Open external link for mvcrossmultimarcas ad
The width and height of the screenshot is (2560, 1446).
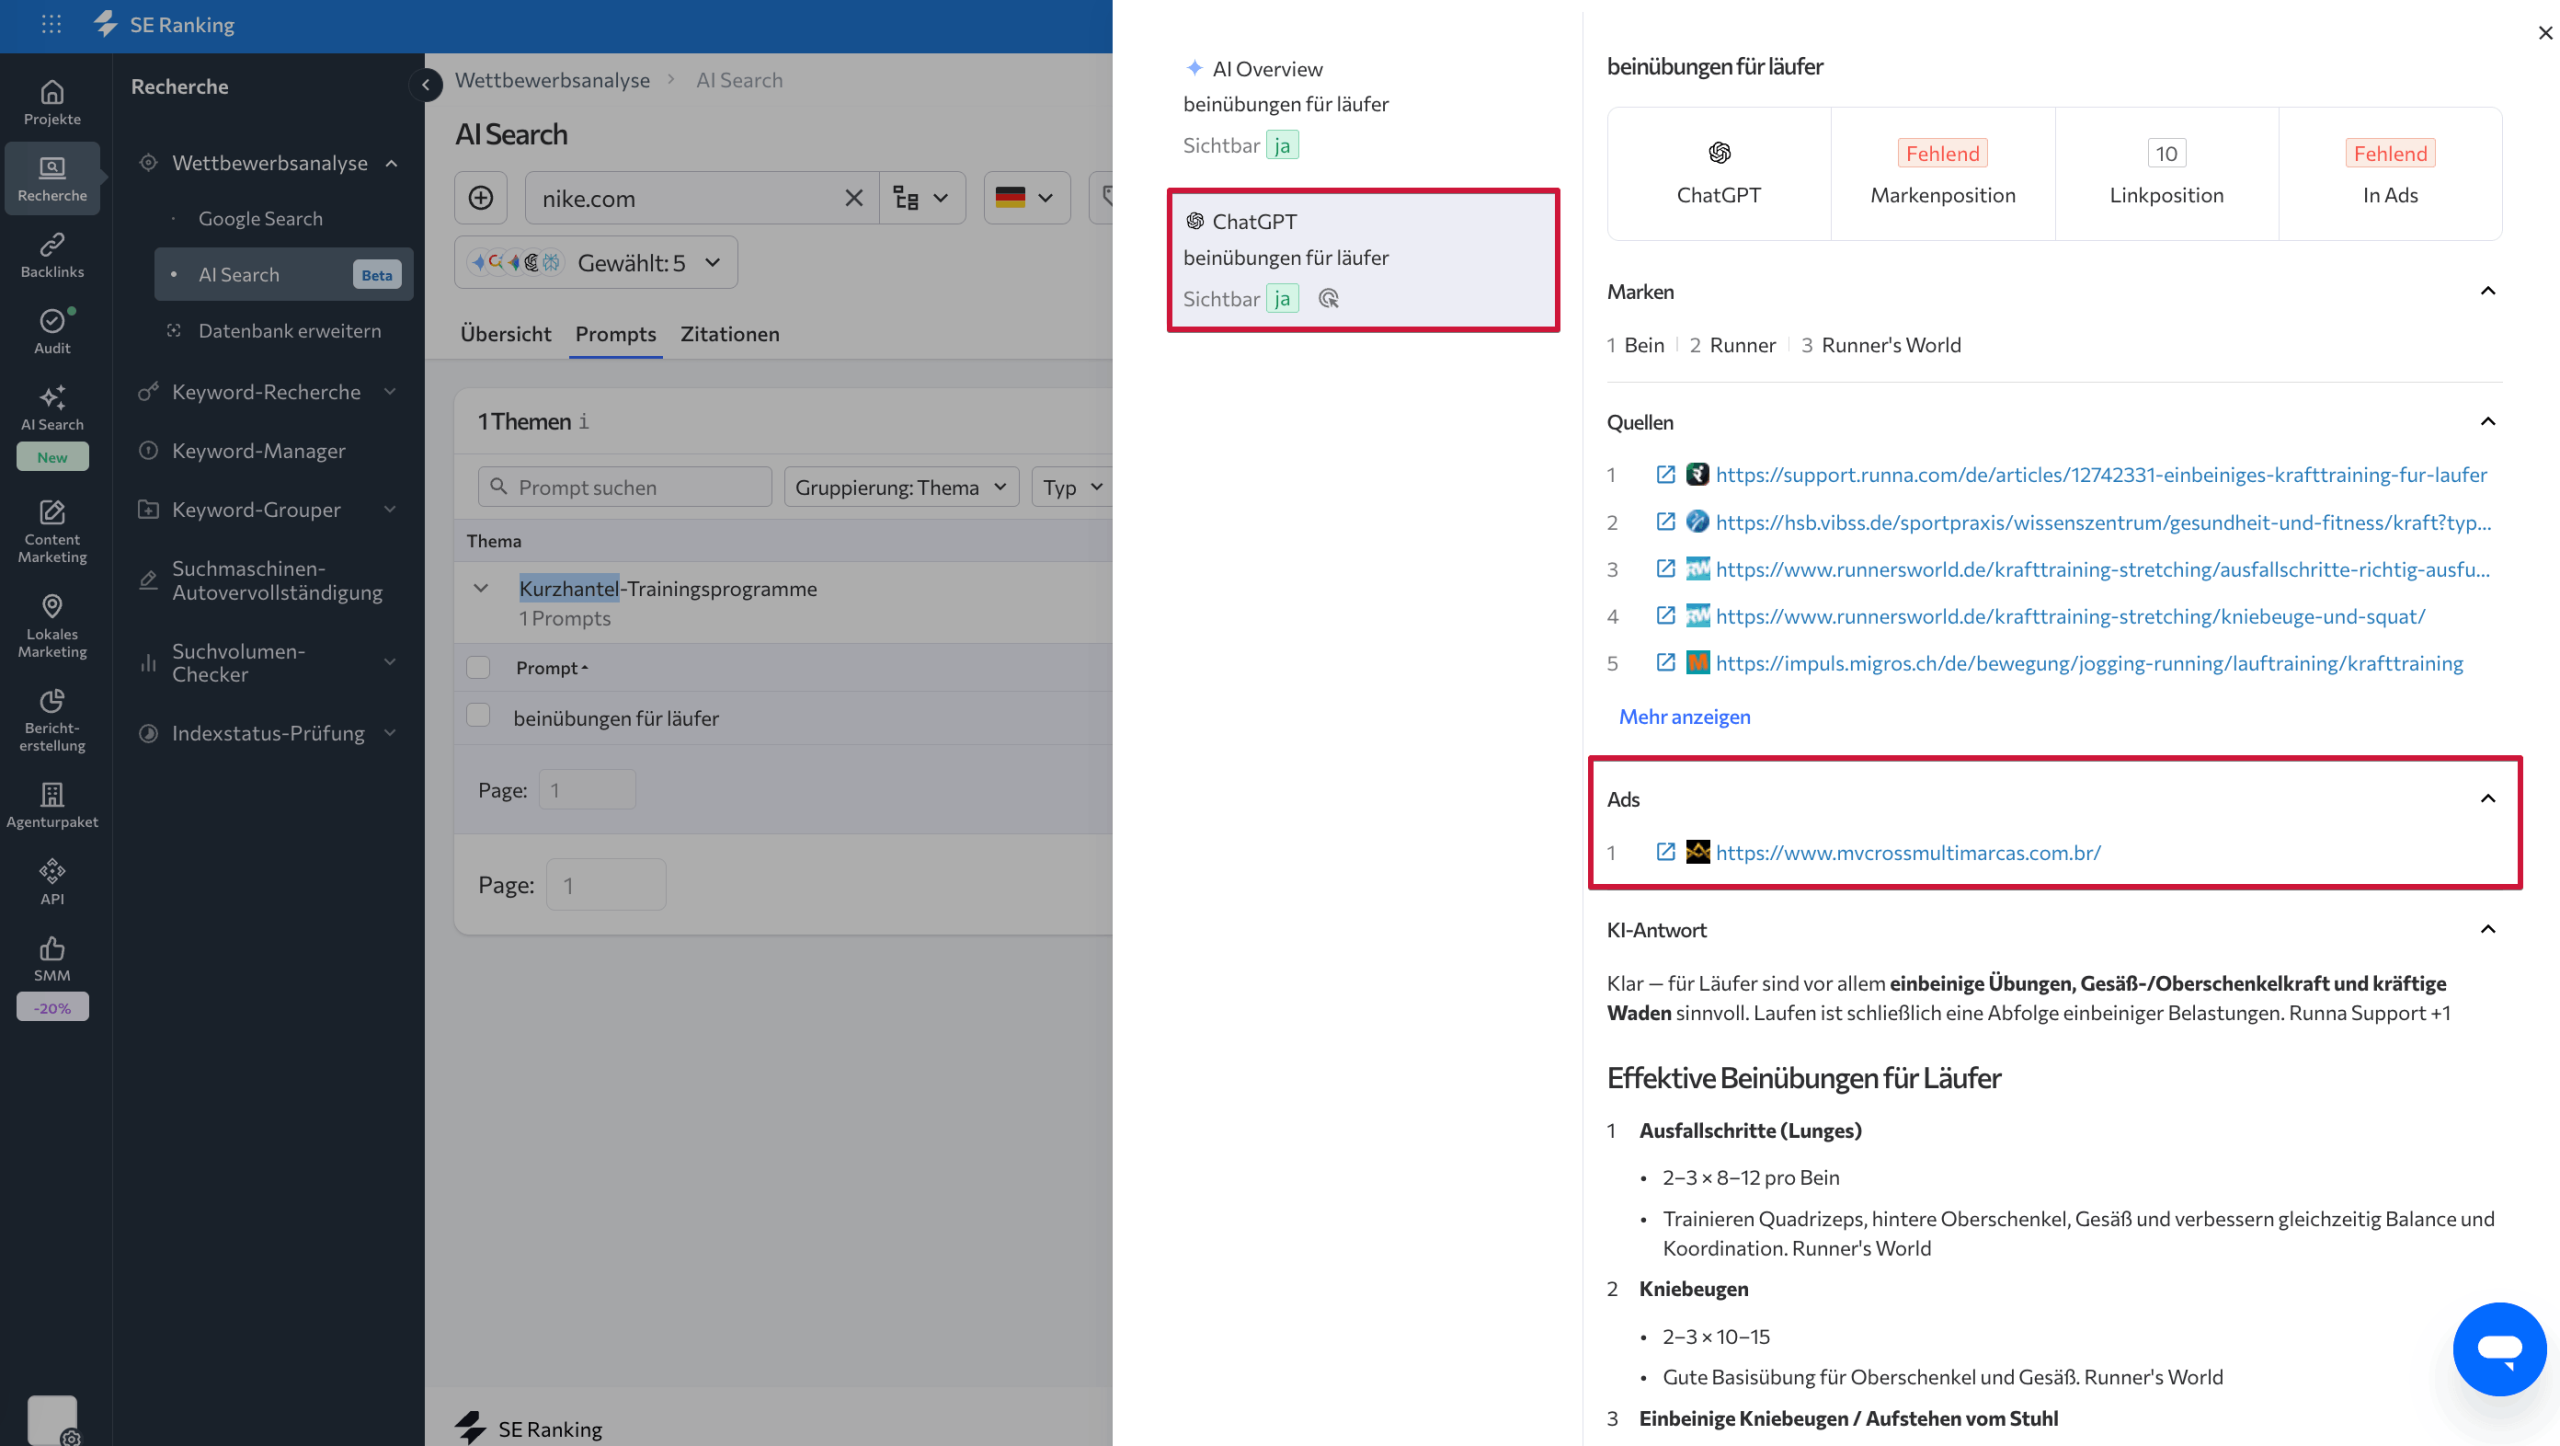[1665, 852]
